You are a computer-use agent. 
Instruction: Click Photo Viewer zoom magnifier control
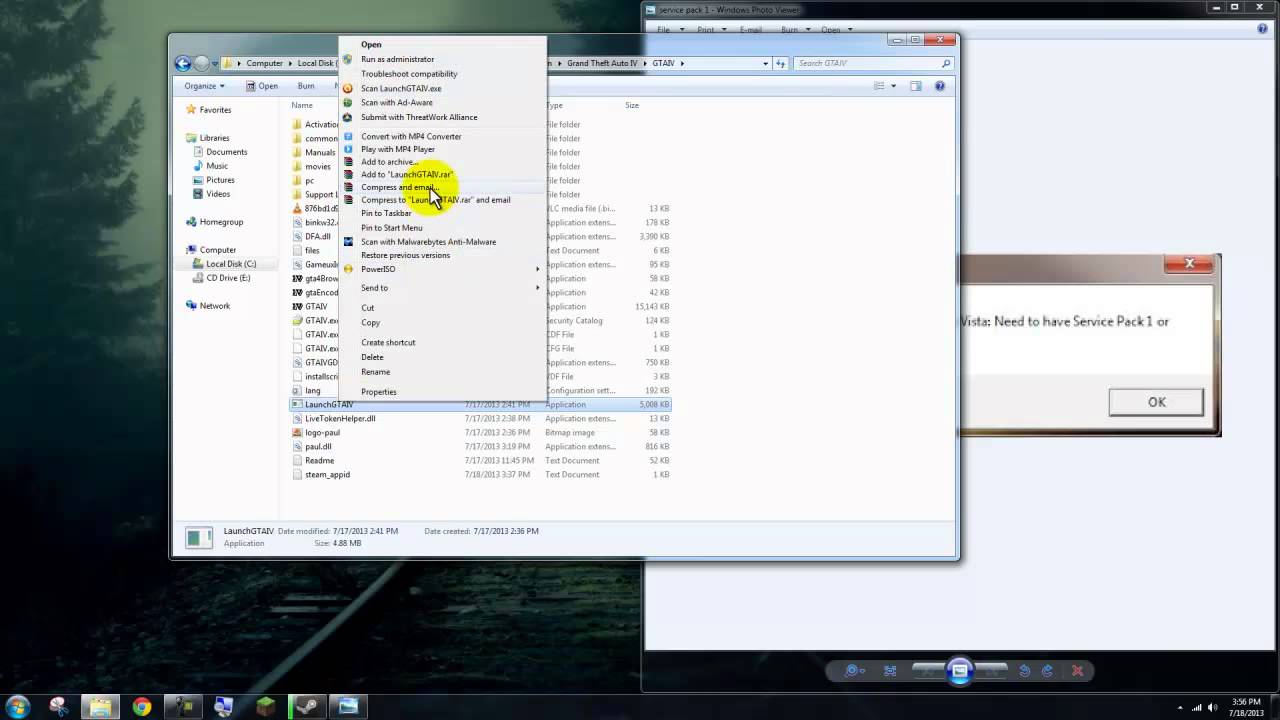854,671
